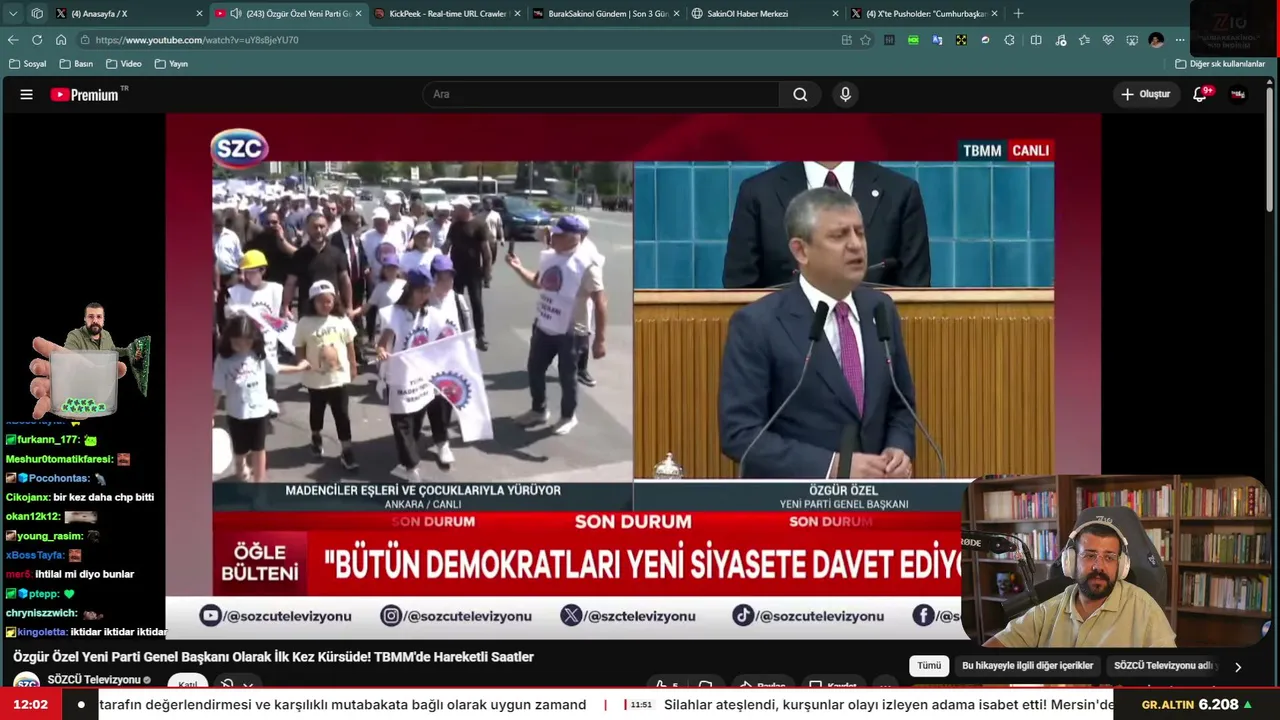Screen dimensions: 1280x720
Task: Mute the playing YouTube tab audio
Action: pyautogui.click(x=236, y=14)
